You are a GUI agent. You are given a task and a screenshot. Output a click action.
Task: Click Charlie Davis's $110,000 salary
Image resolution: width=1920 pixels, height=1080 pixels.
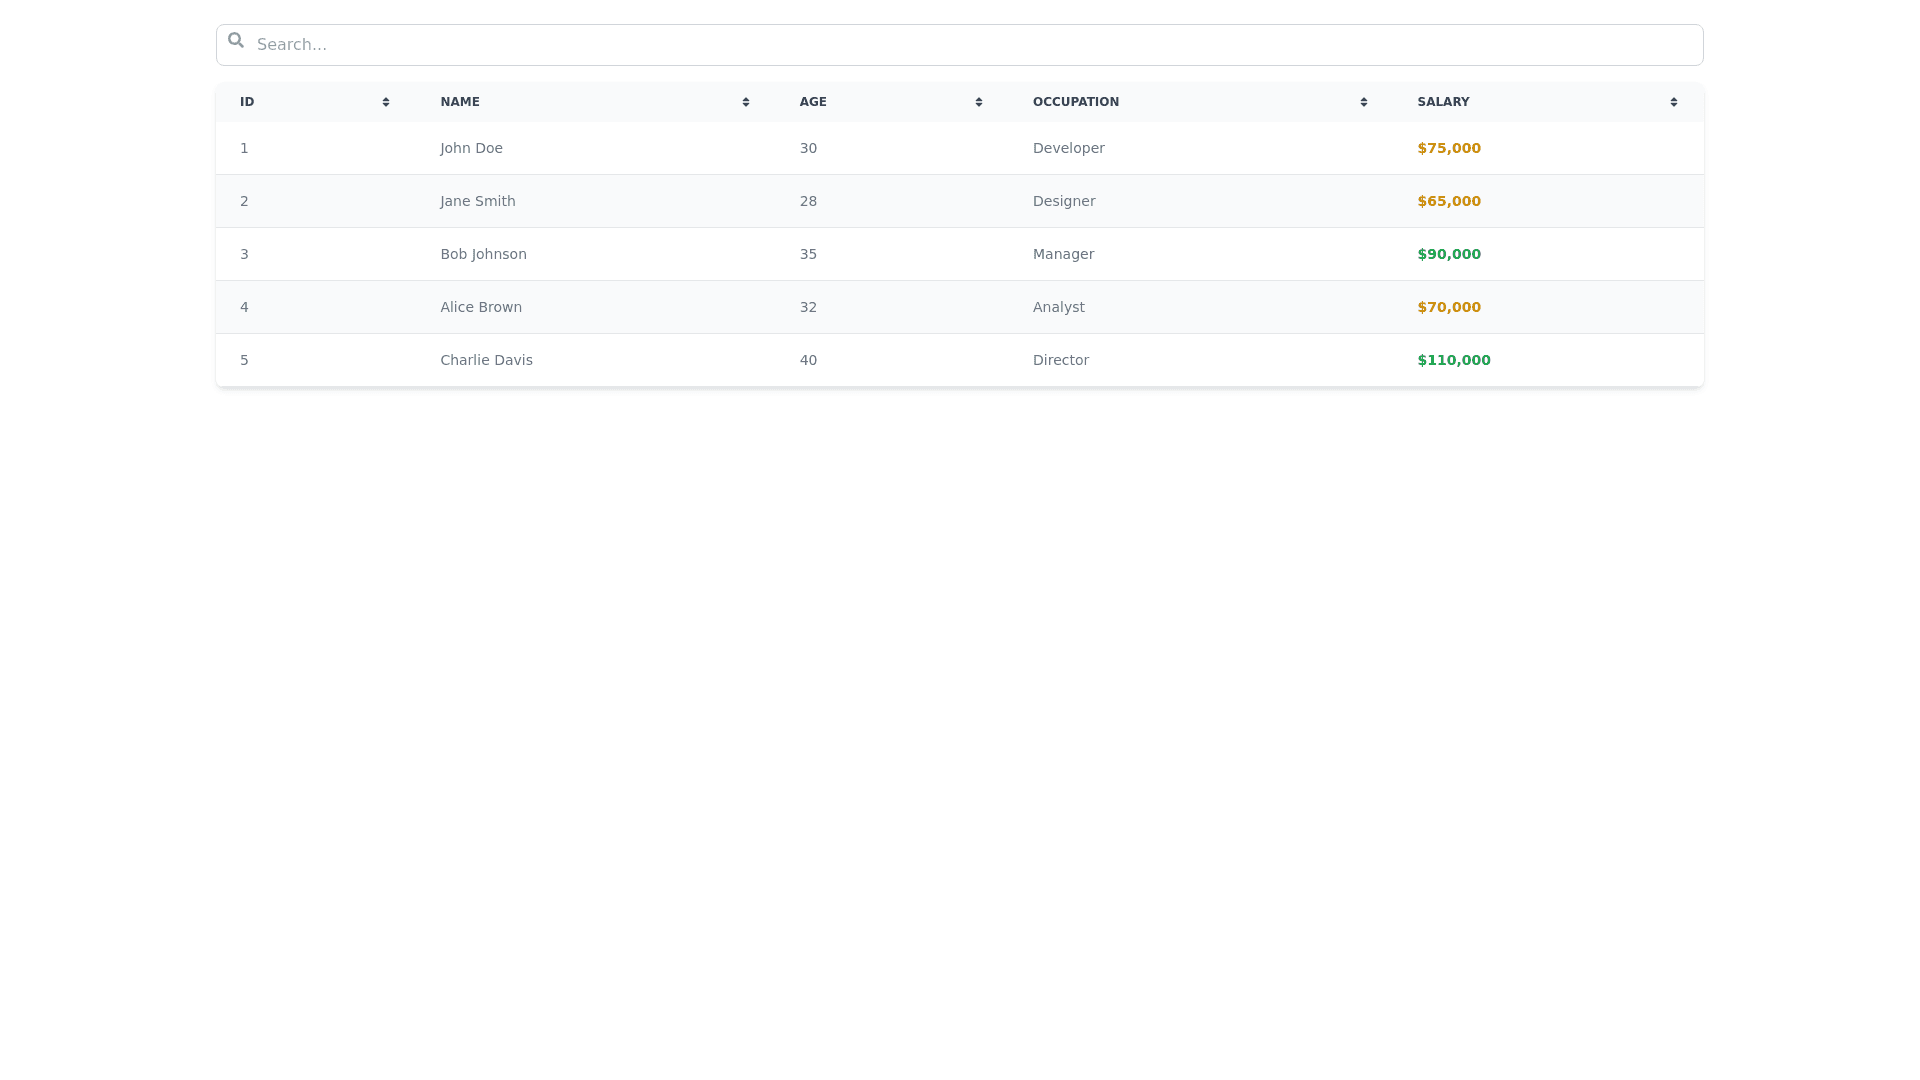(x=1453, y=360)
